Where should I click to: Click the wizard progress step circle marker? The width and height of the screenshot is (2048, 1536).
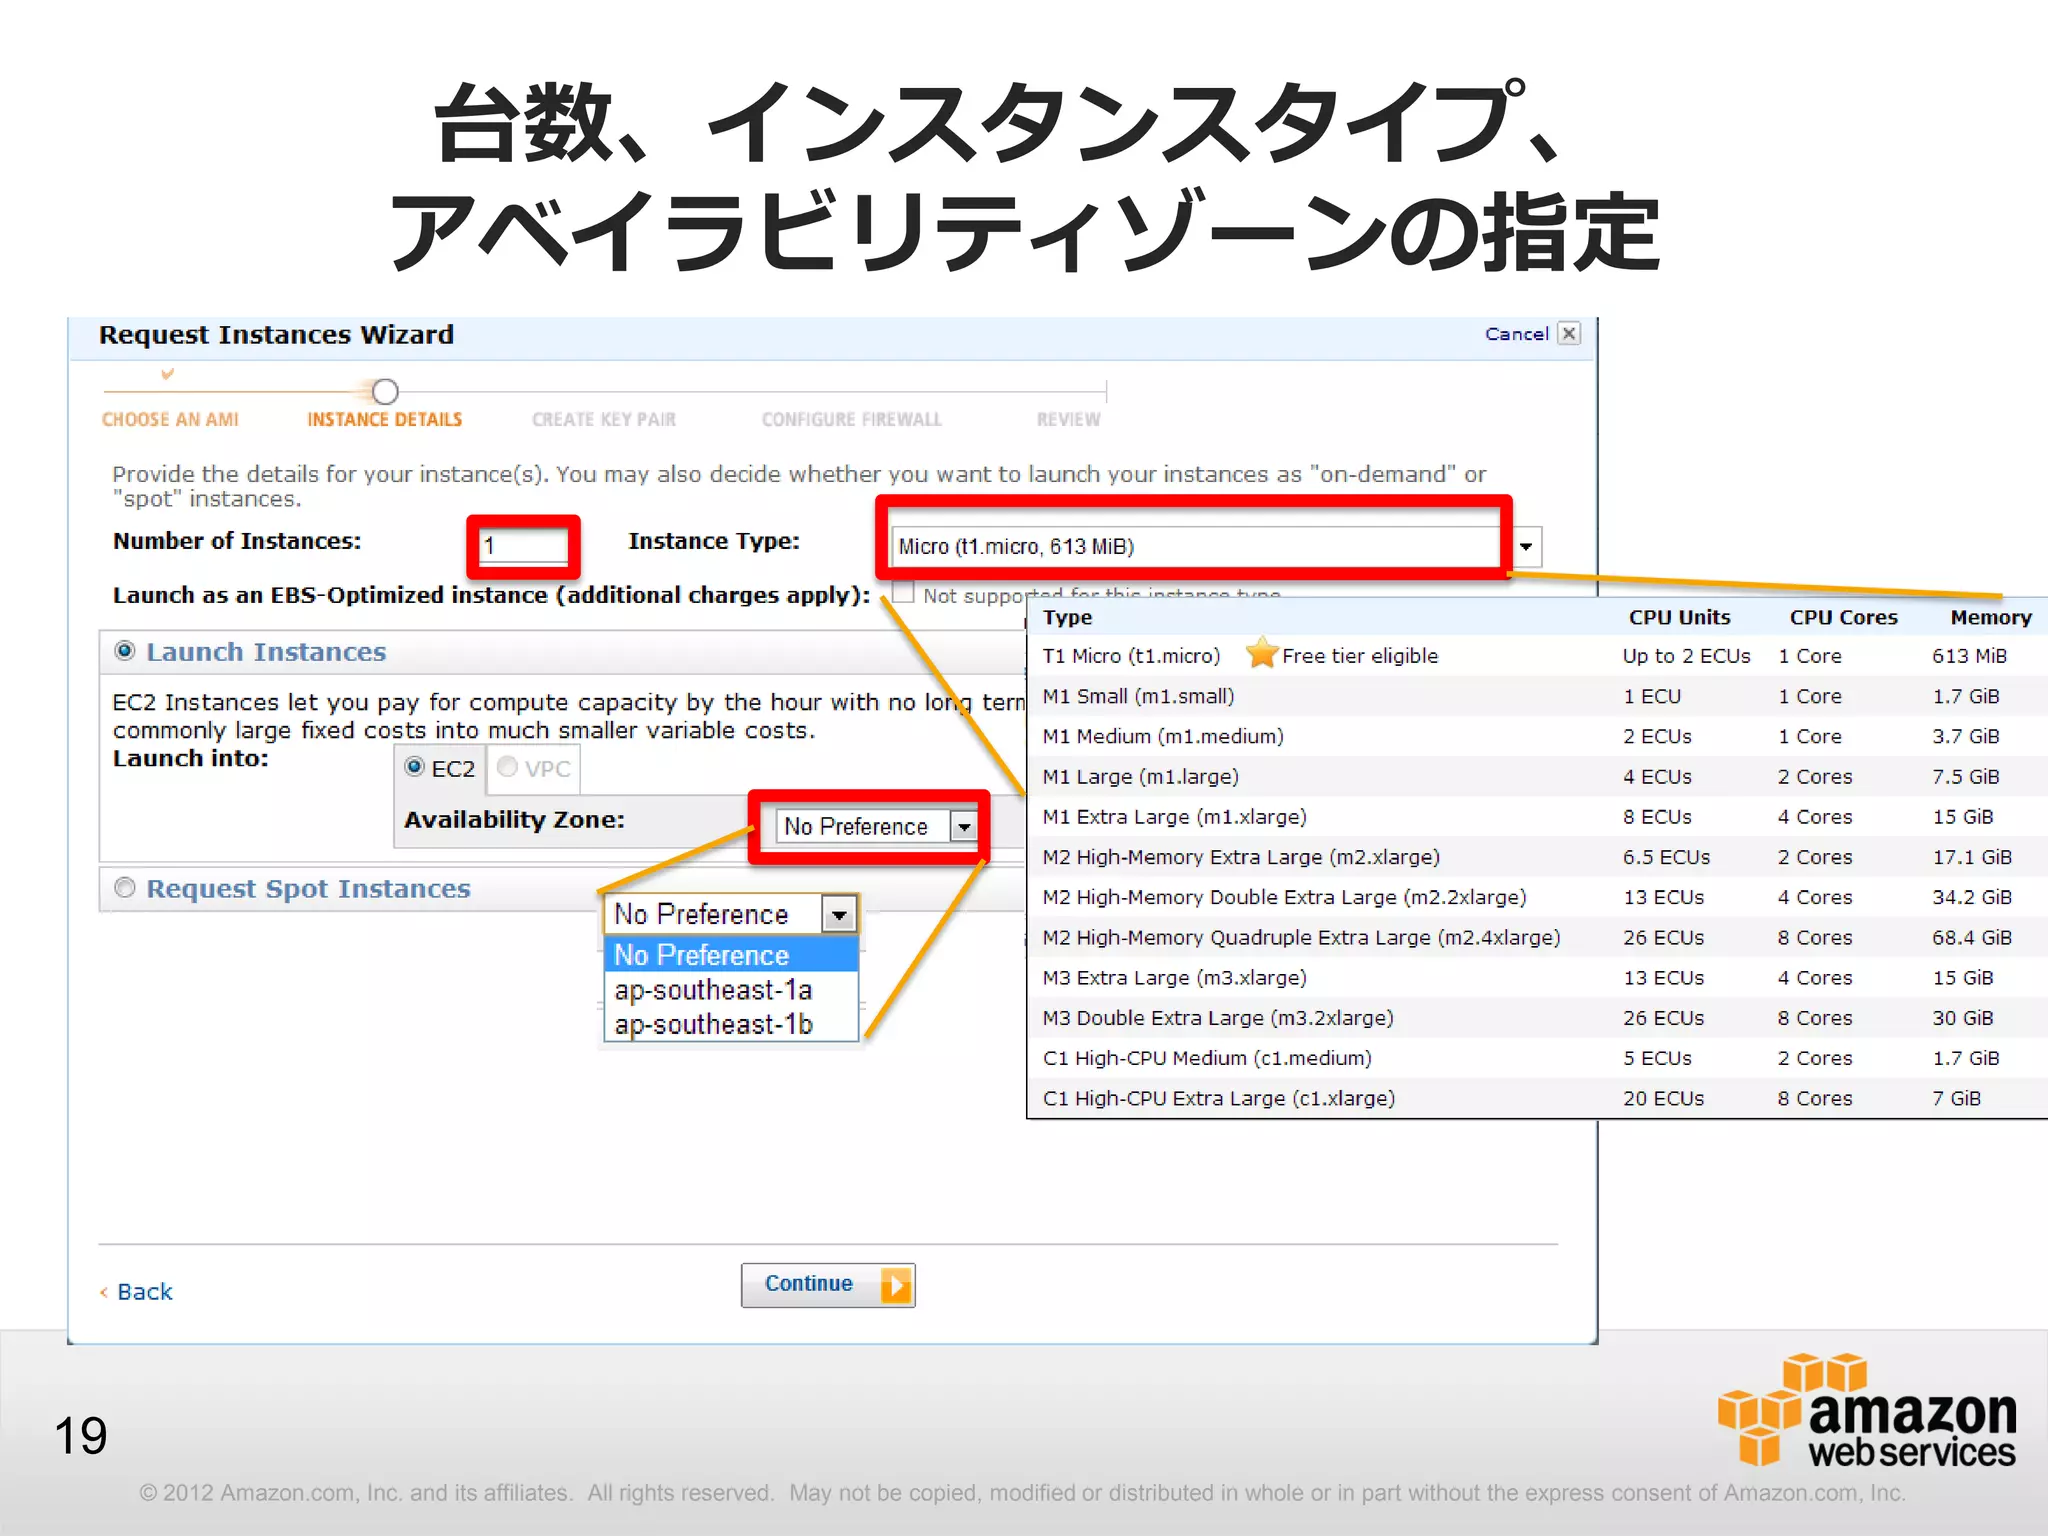385,391
